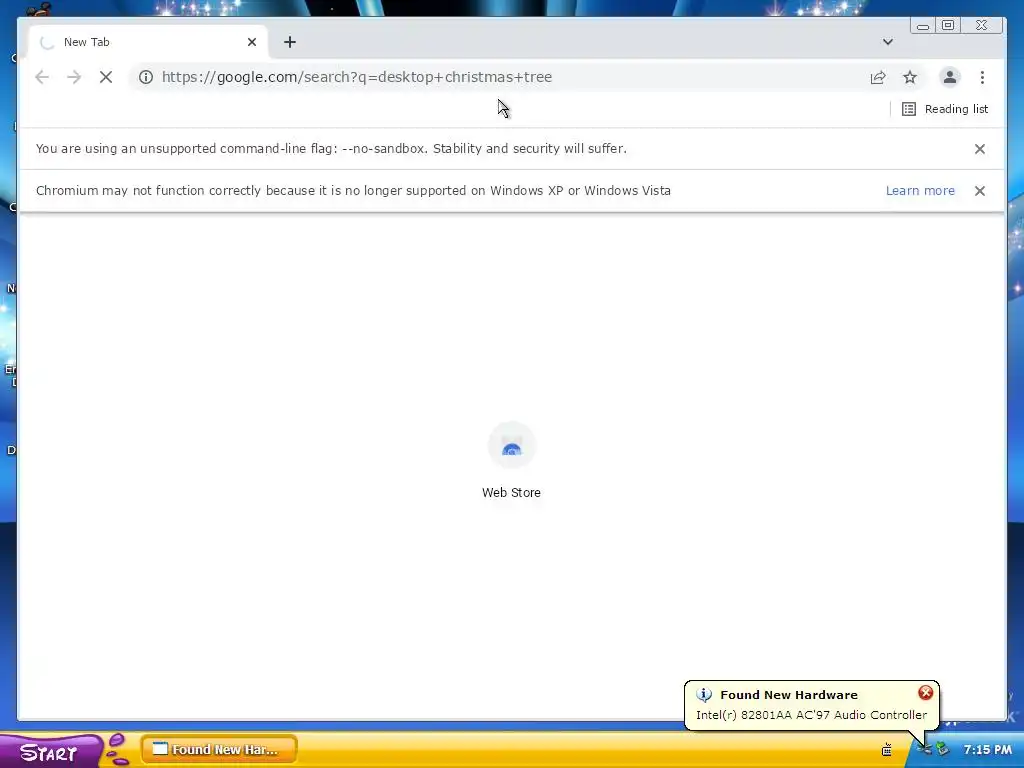Image resolution: width=1024 pixels, height=768 pixels.
Task: Click the info icon in hardware balloon
Action: (x=704, y=695)
